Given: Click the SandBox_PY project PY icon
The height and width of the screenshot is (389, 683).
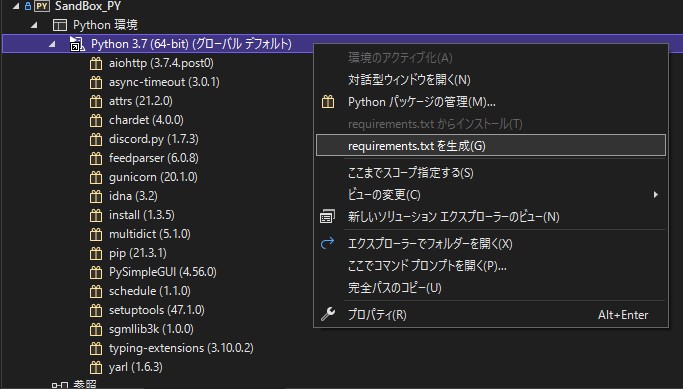Looking at the screenshot, I should pos(42,6).
